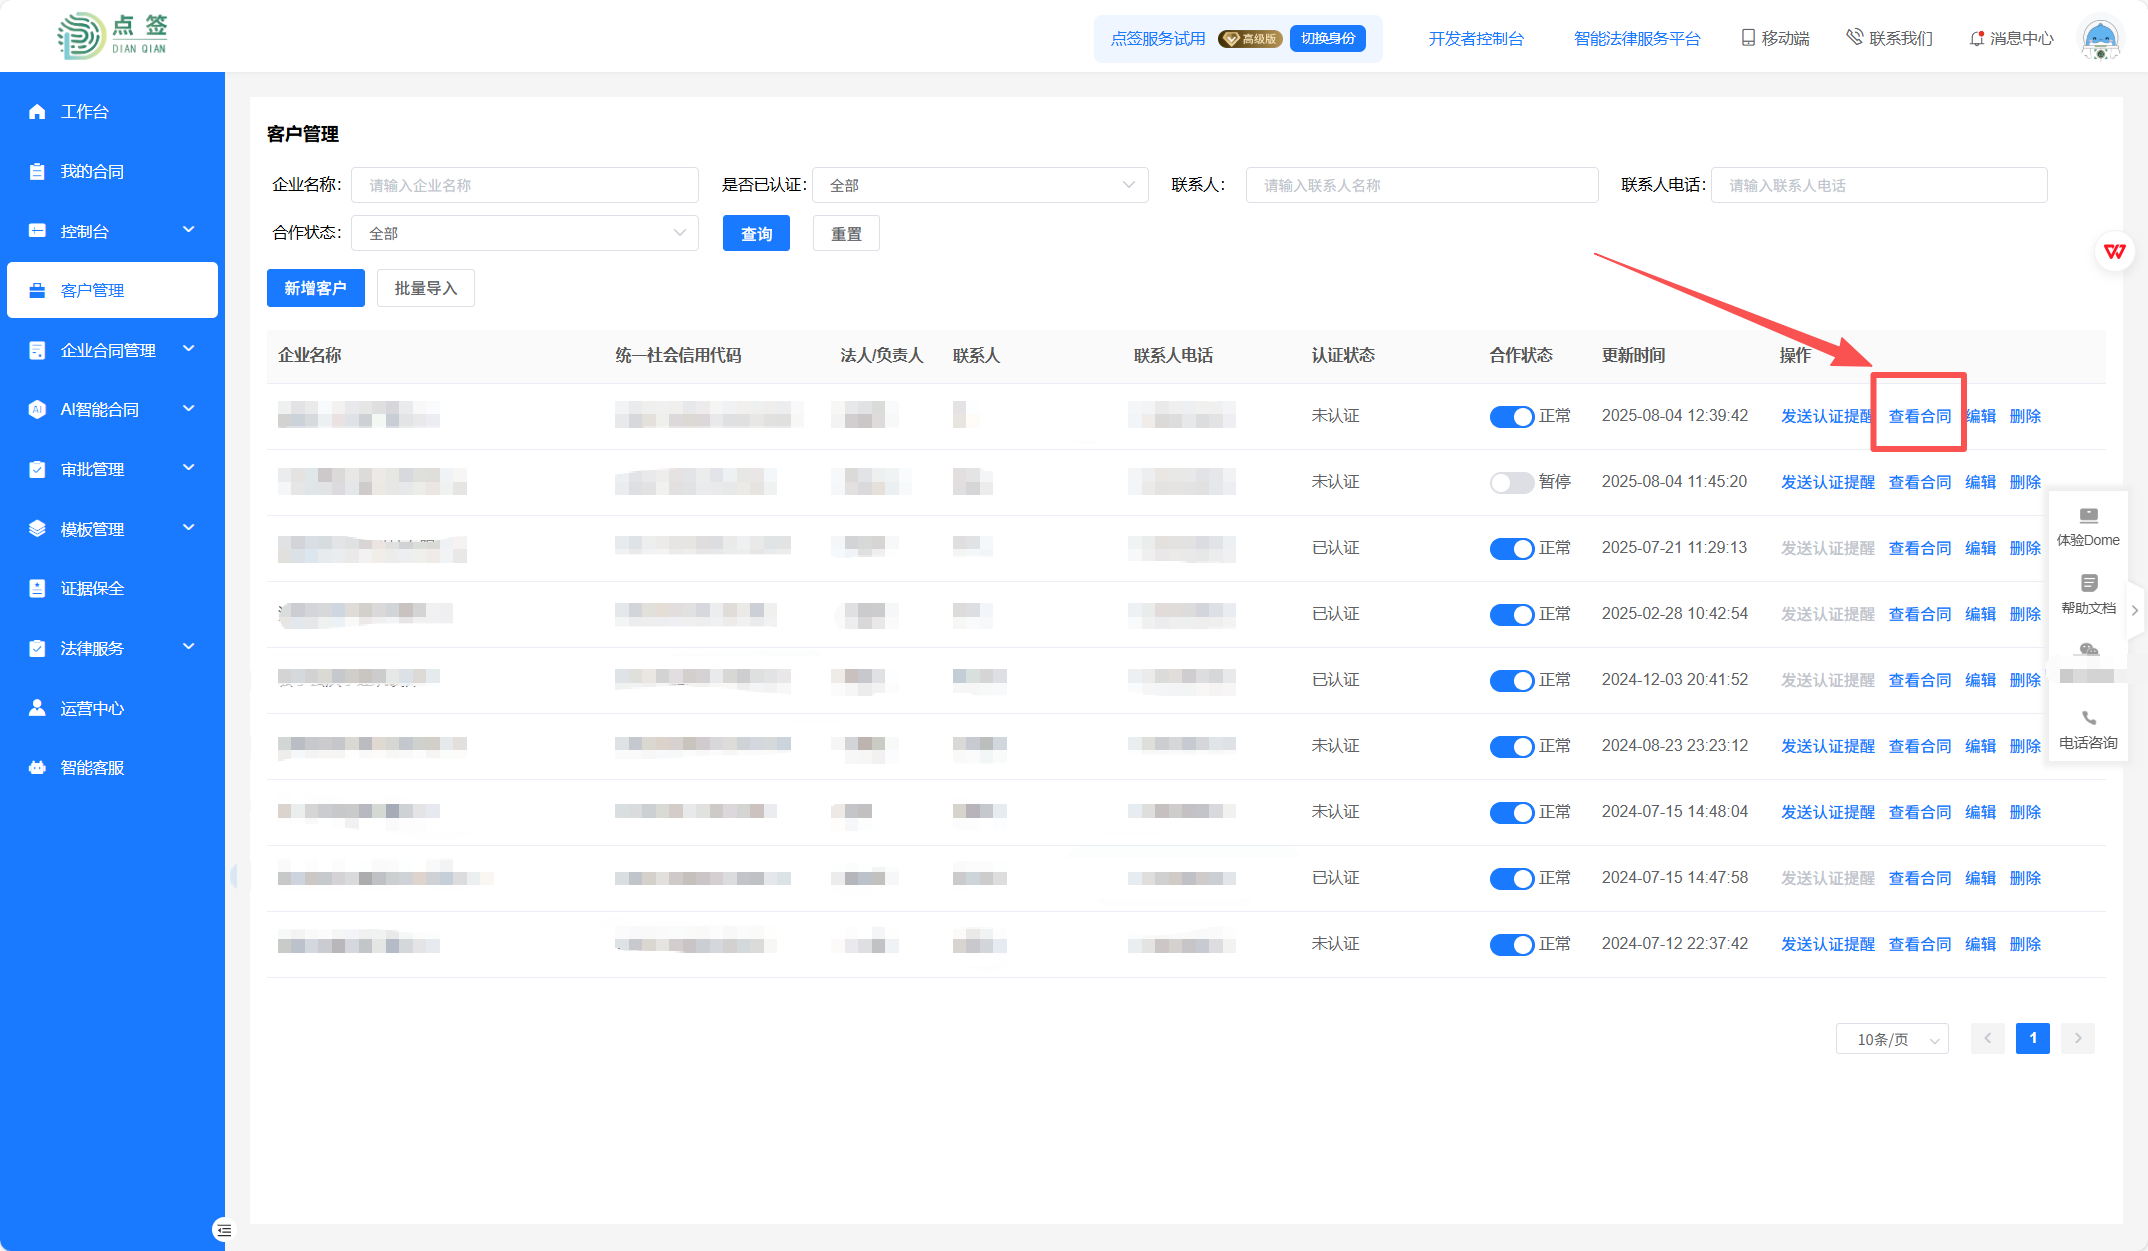Viewport: 2148px width, 1251px height.
Task: Open 消息中心 bell icon in header
Action: click(x=1976, y=39)
